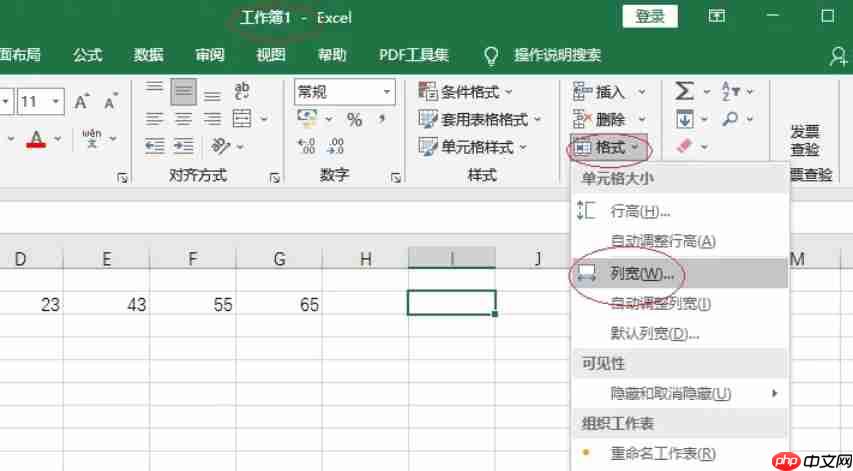Screen dimensions: 853x471
Task: Click the merge and center icon
Action: point(242,119)
